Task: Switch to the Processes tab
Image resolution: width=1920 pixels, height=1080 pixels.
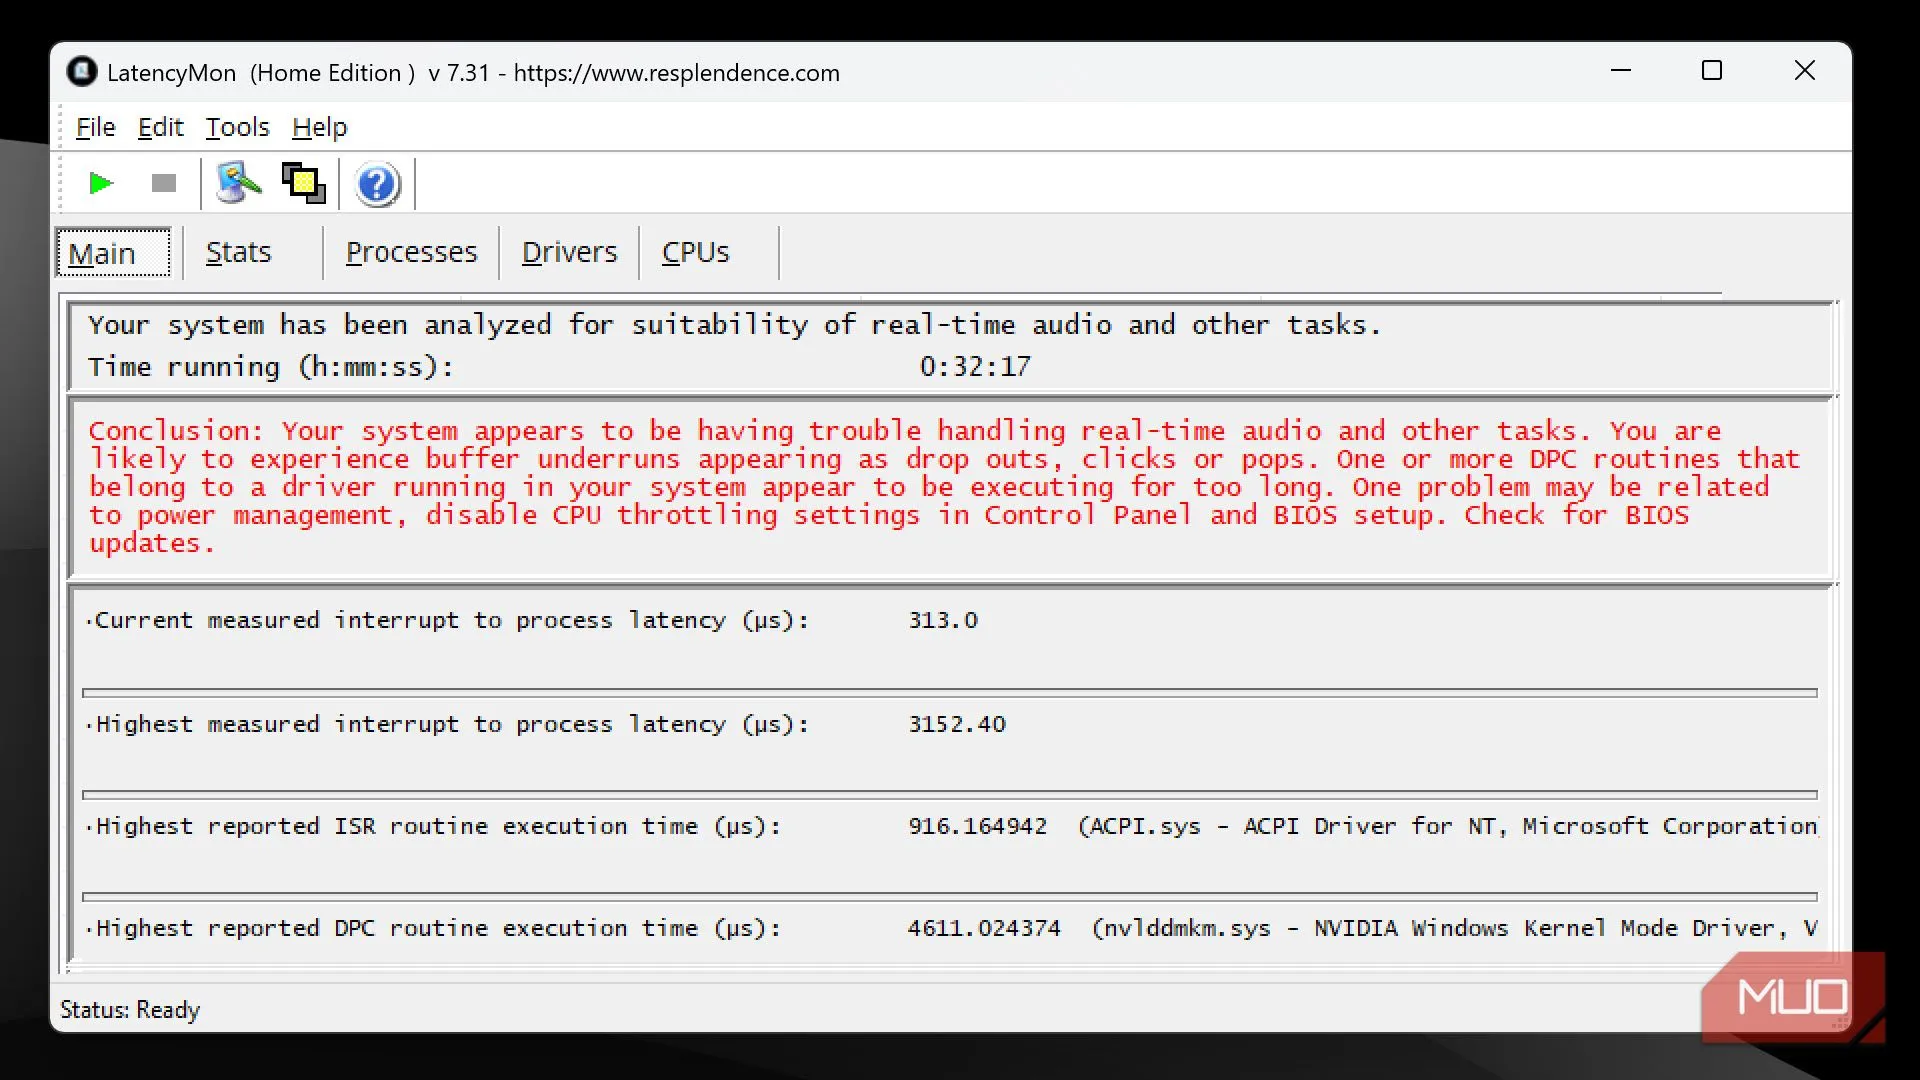Action: pos(411,252)
